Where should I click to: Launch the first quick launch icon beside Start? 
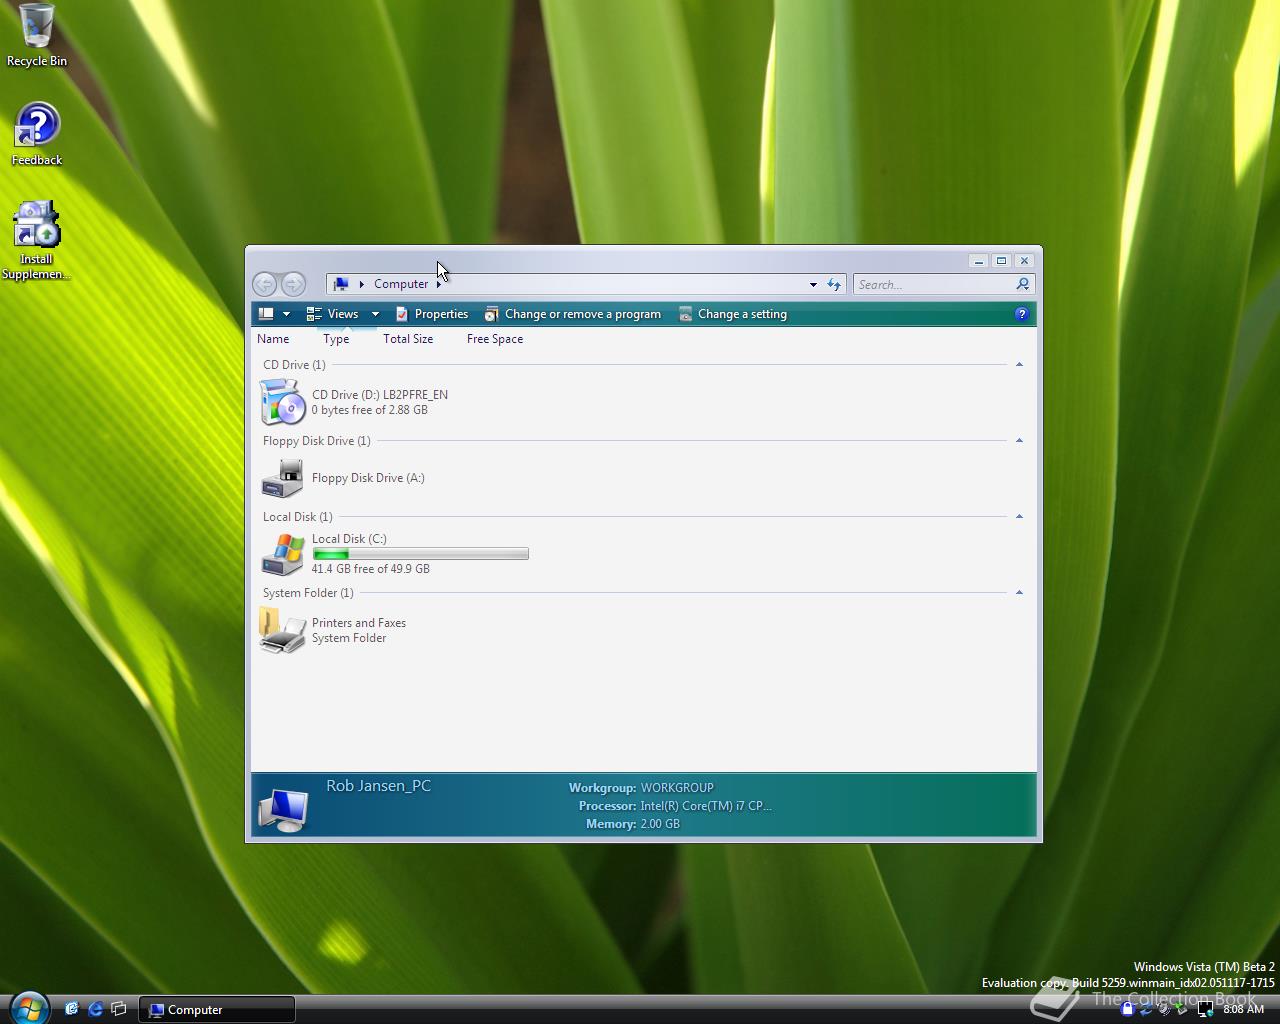tap(71, 1009)
